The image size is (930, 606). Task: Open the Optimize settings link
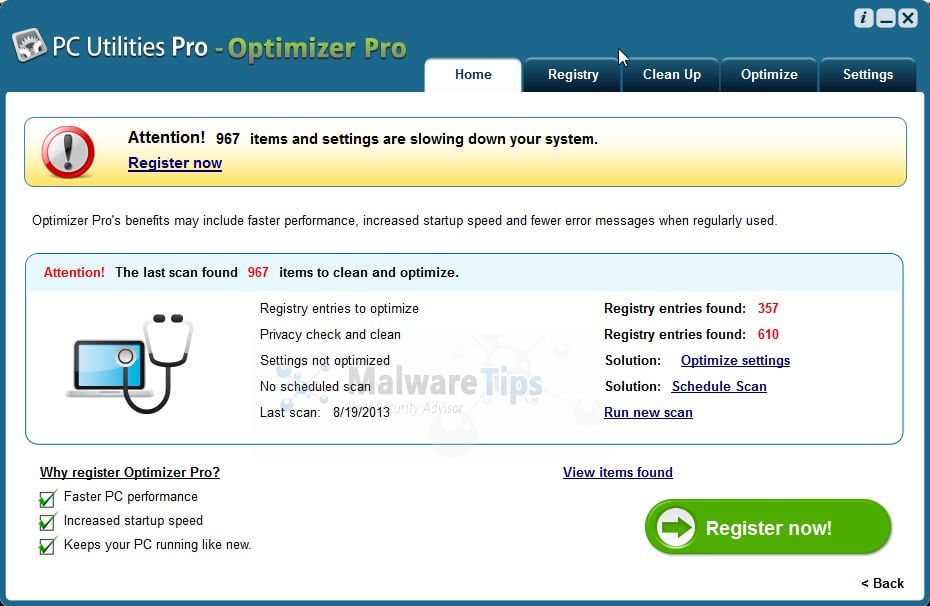click(x=735, y=361)
